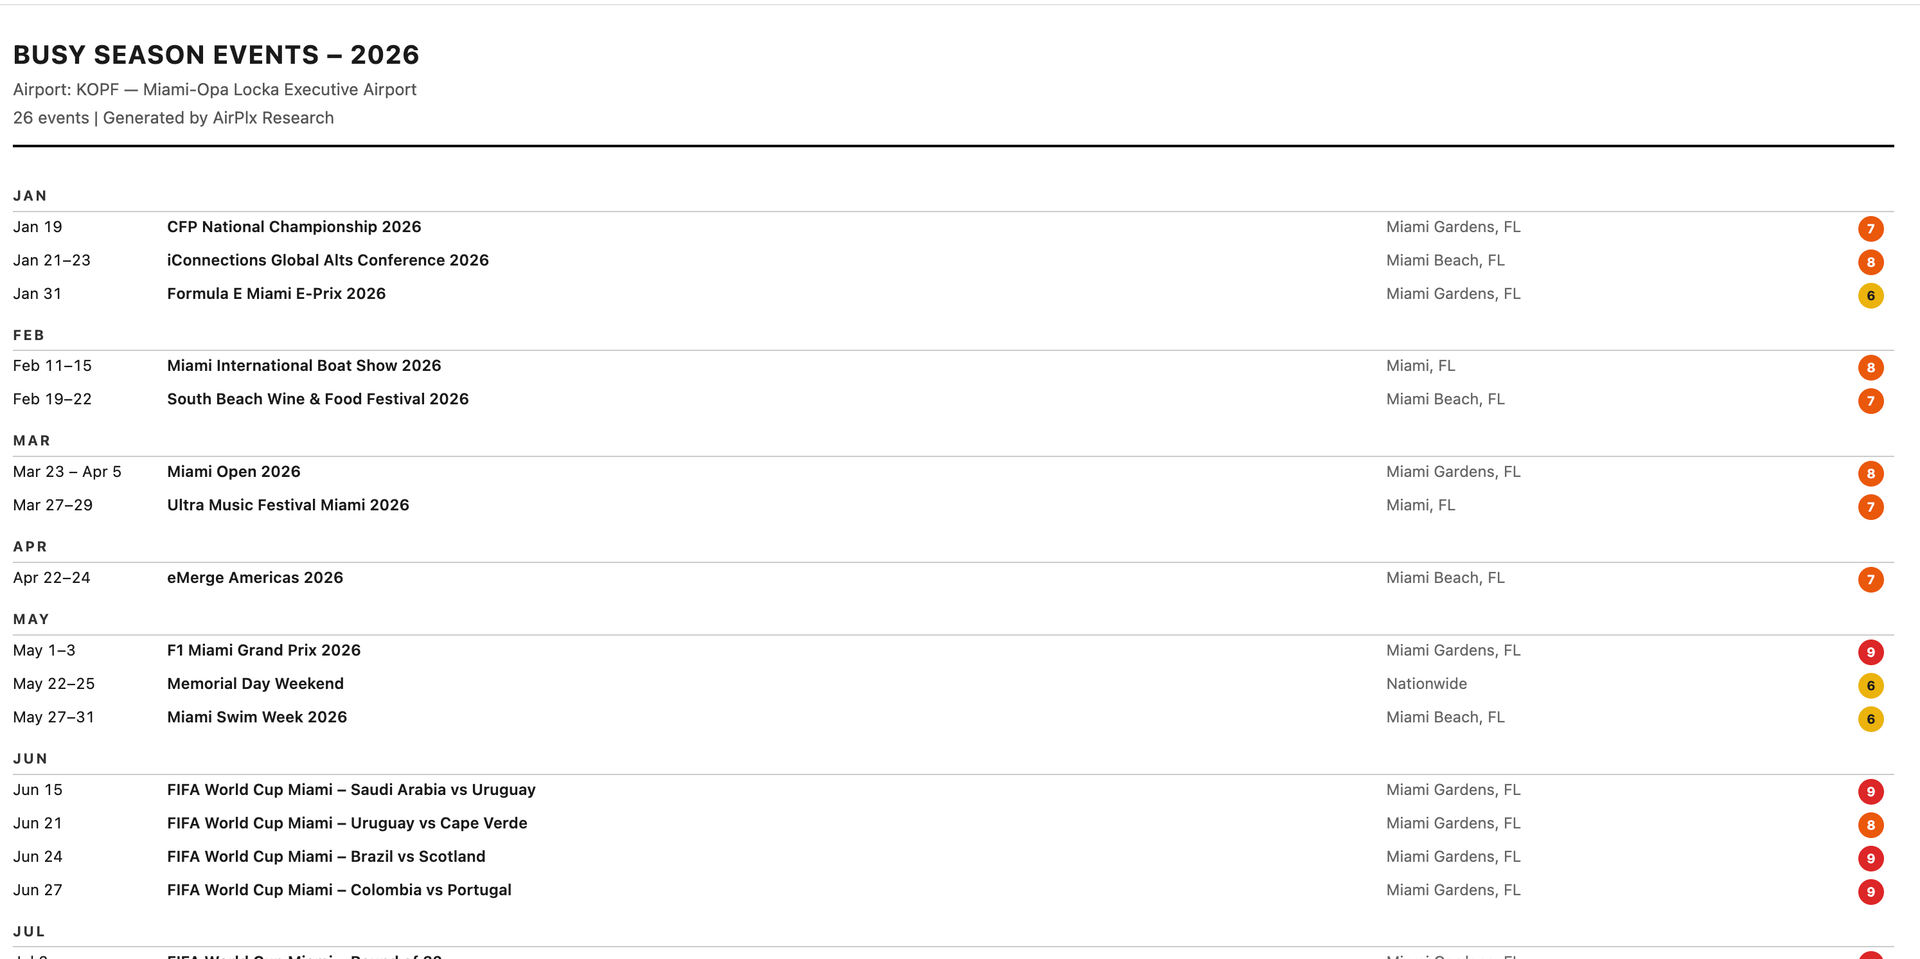1920x959 pixels.
Task: Select the Saudi Arabia vs Uruguay event title
Action: tap(351, 790)
